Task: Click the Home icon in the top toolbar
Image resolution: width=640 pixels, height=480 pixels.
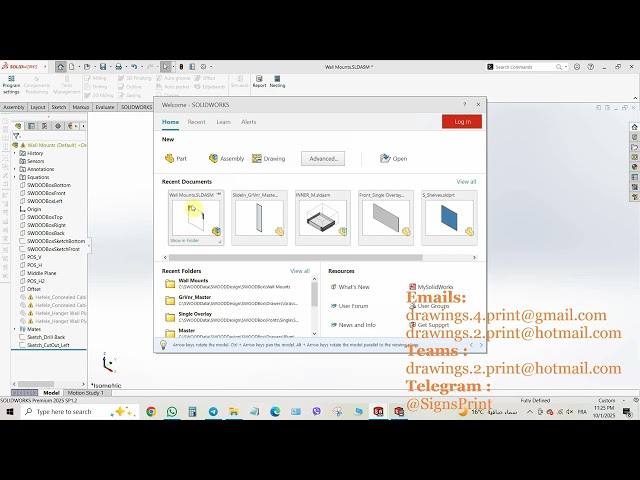Action: click(60, 67)
